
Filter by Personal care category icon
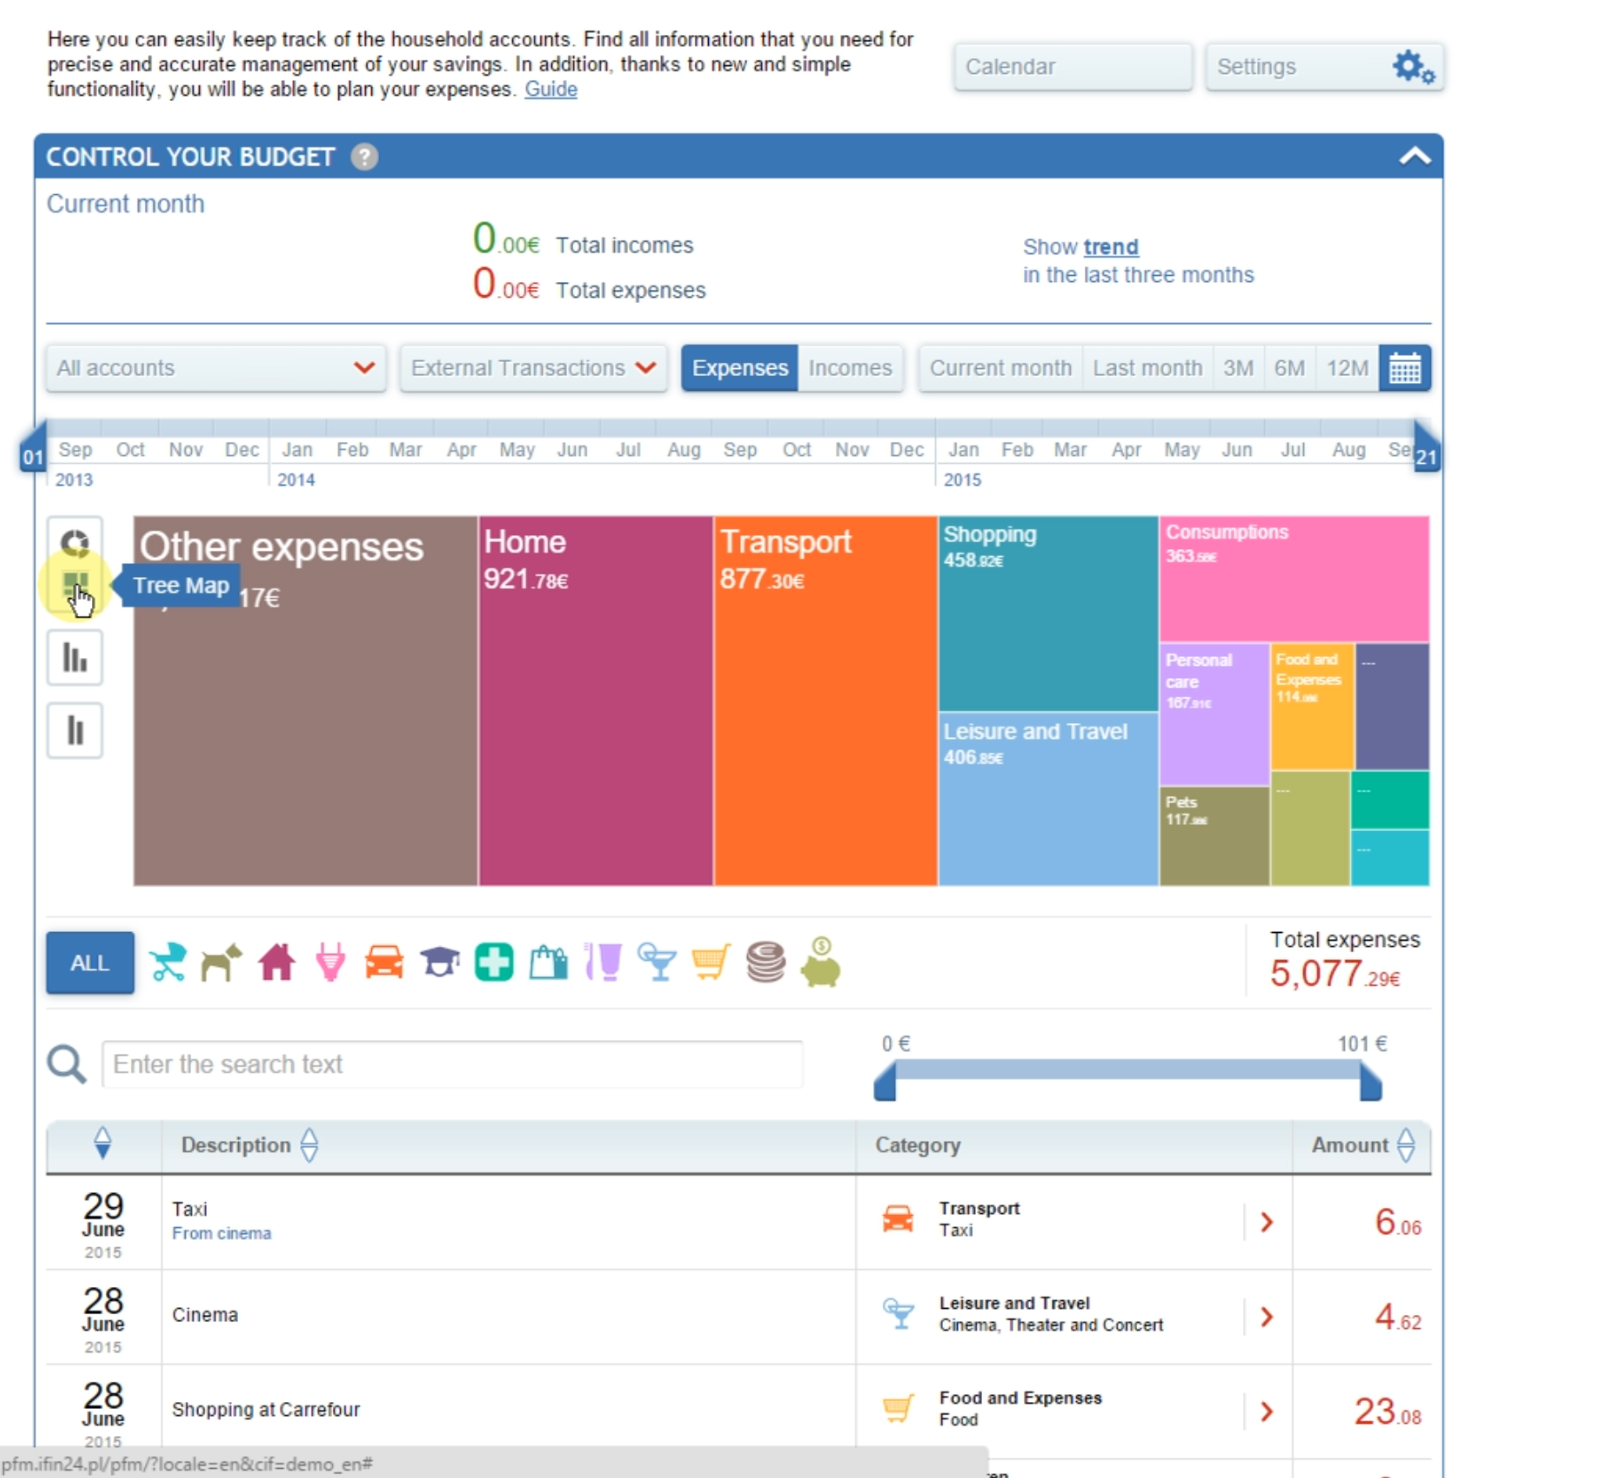603,962
